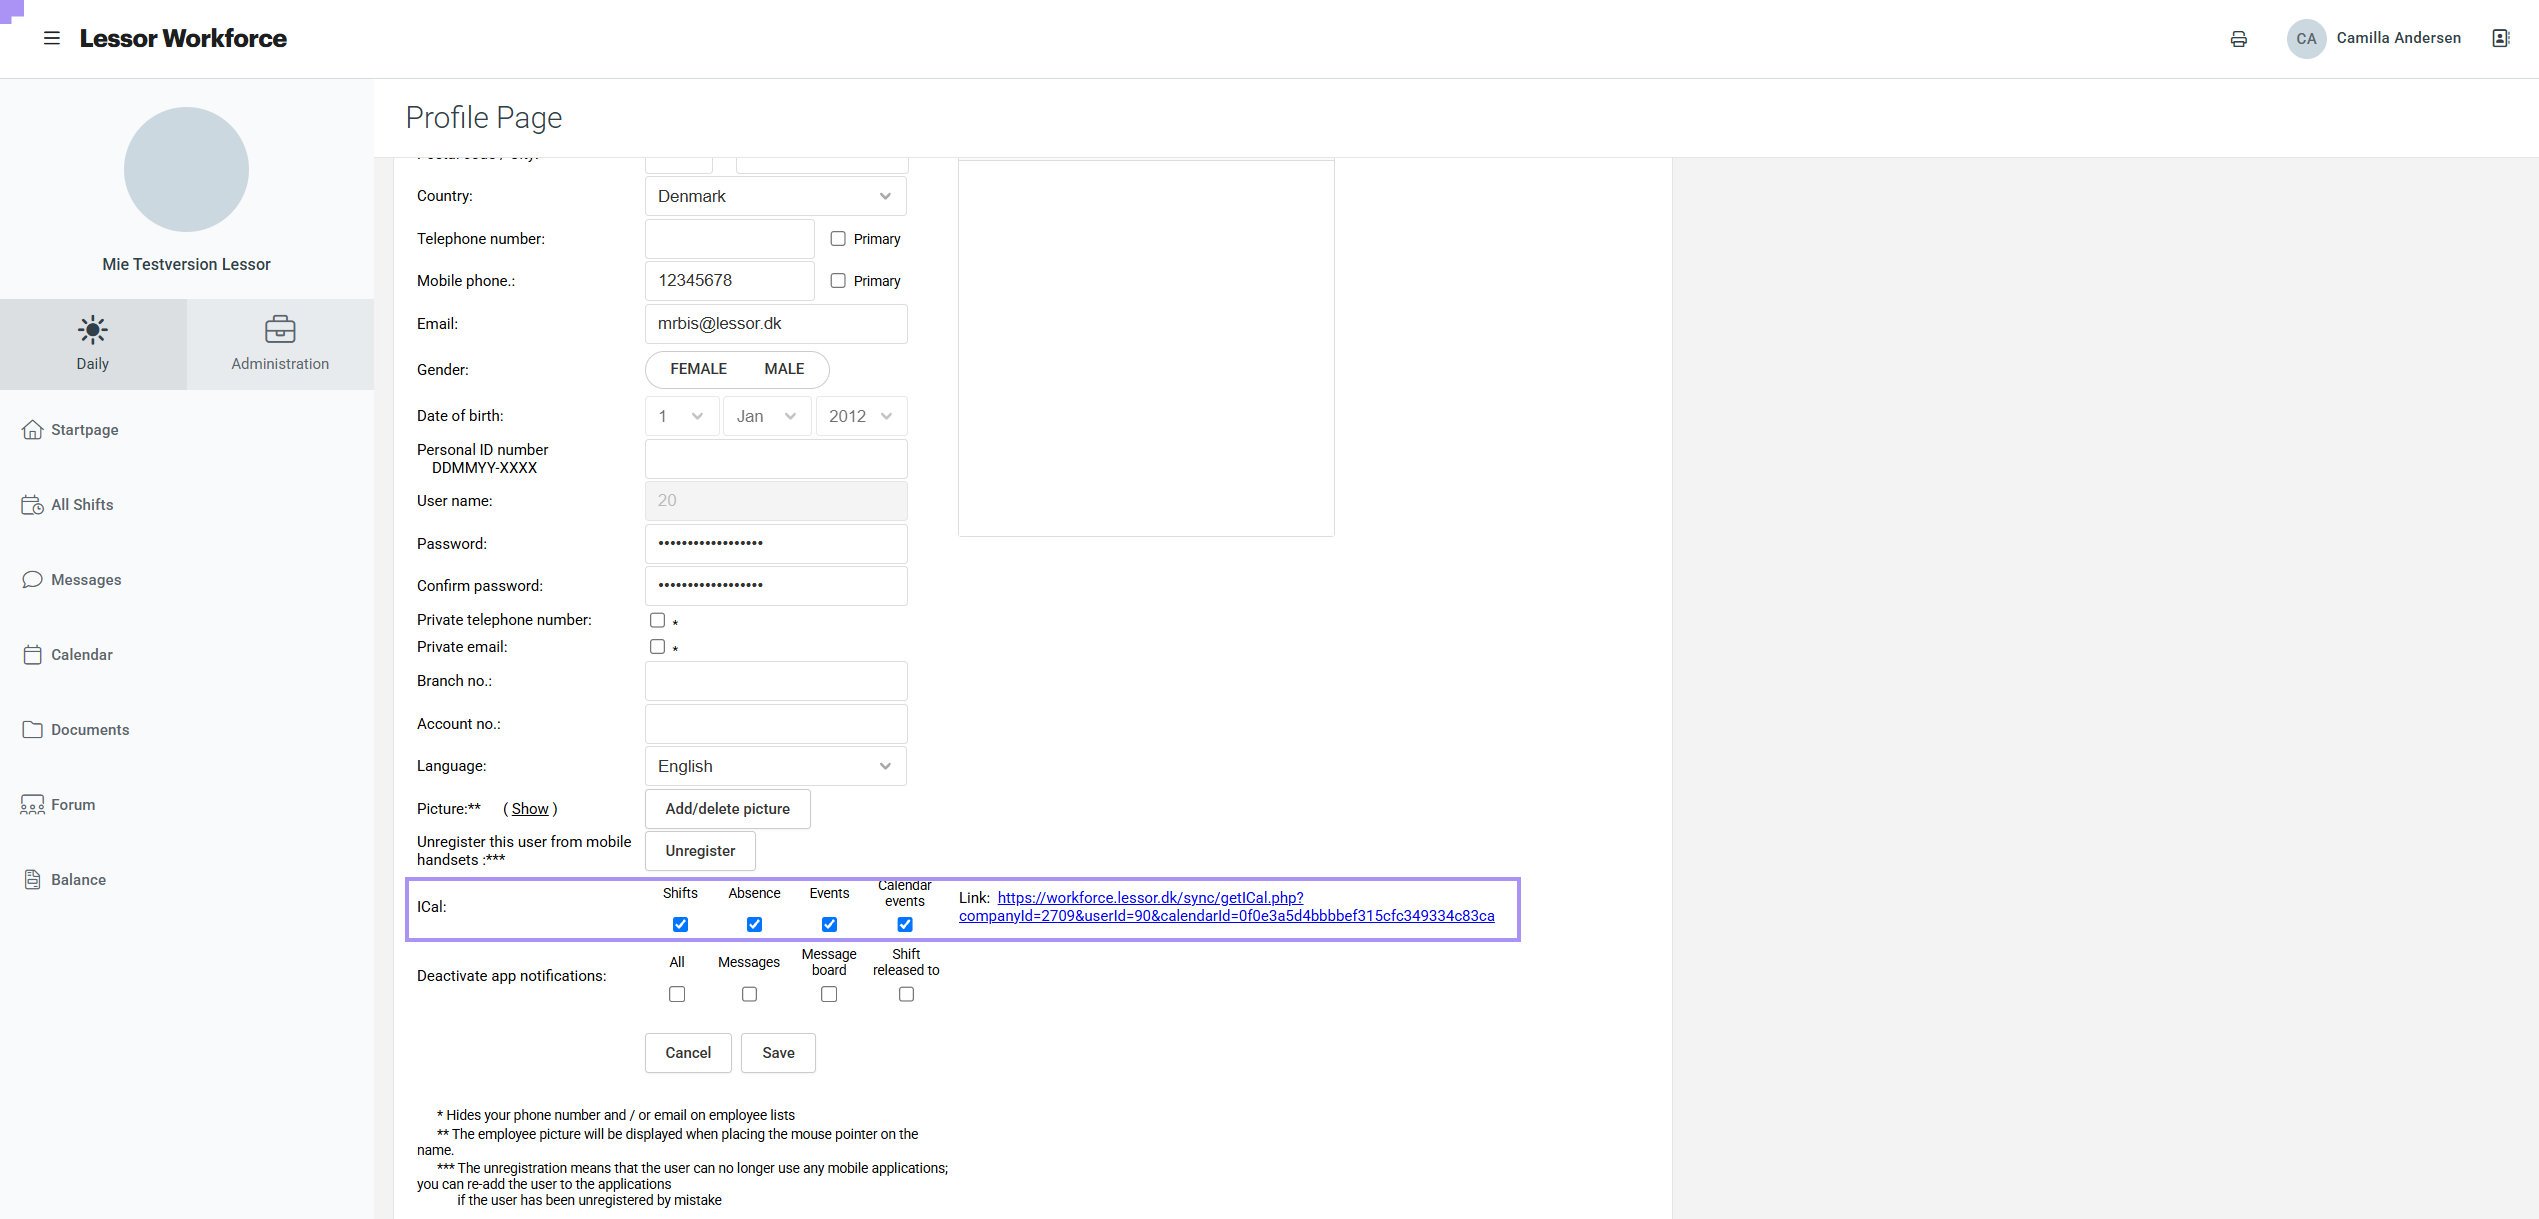Screen dimensions: 2539x1219
Task: Check the Message board notifications checkbox
Action: point(829,994)
